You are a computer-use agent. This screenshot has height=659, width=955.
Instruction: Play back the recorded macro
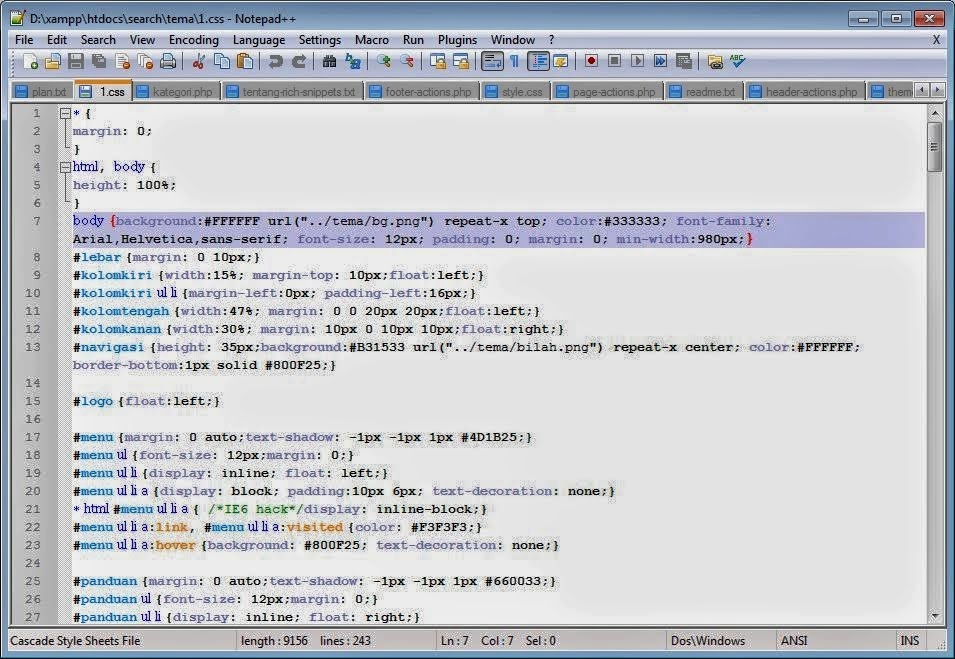click(x=637, y=61)
